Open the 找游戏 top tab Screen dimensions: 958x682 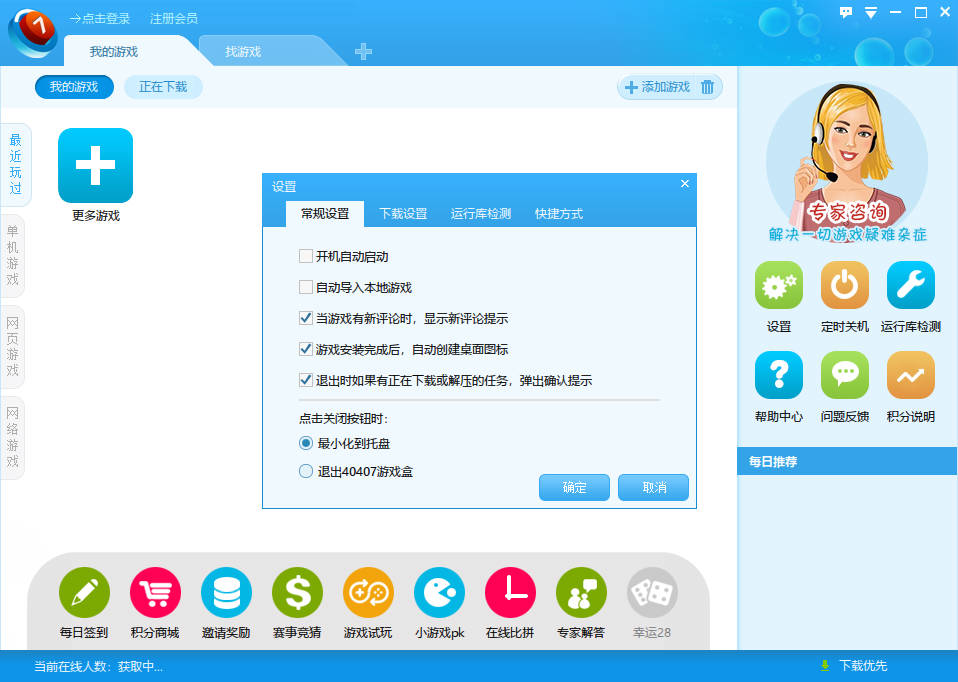pos(243,51)
